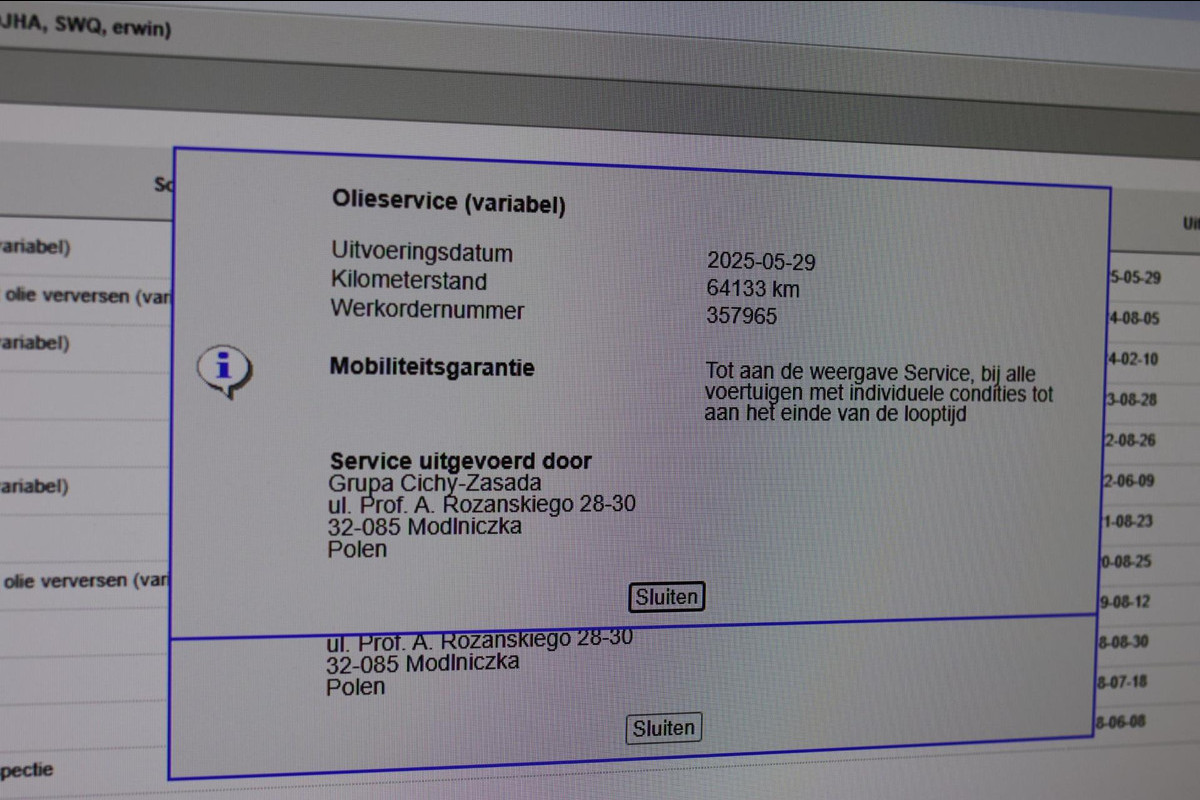The height and width of the screenshot is (800, 1200).
Task: Click the Olieservice (variabel) dialog heading
Action: tap(449, 202)
